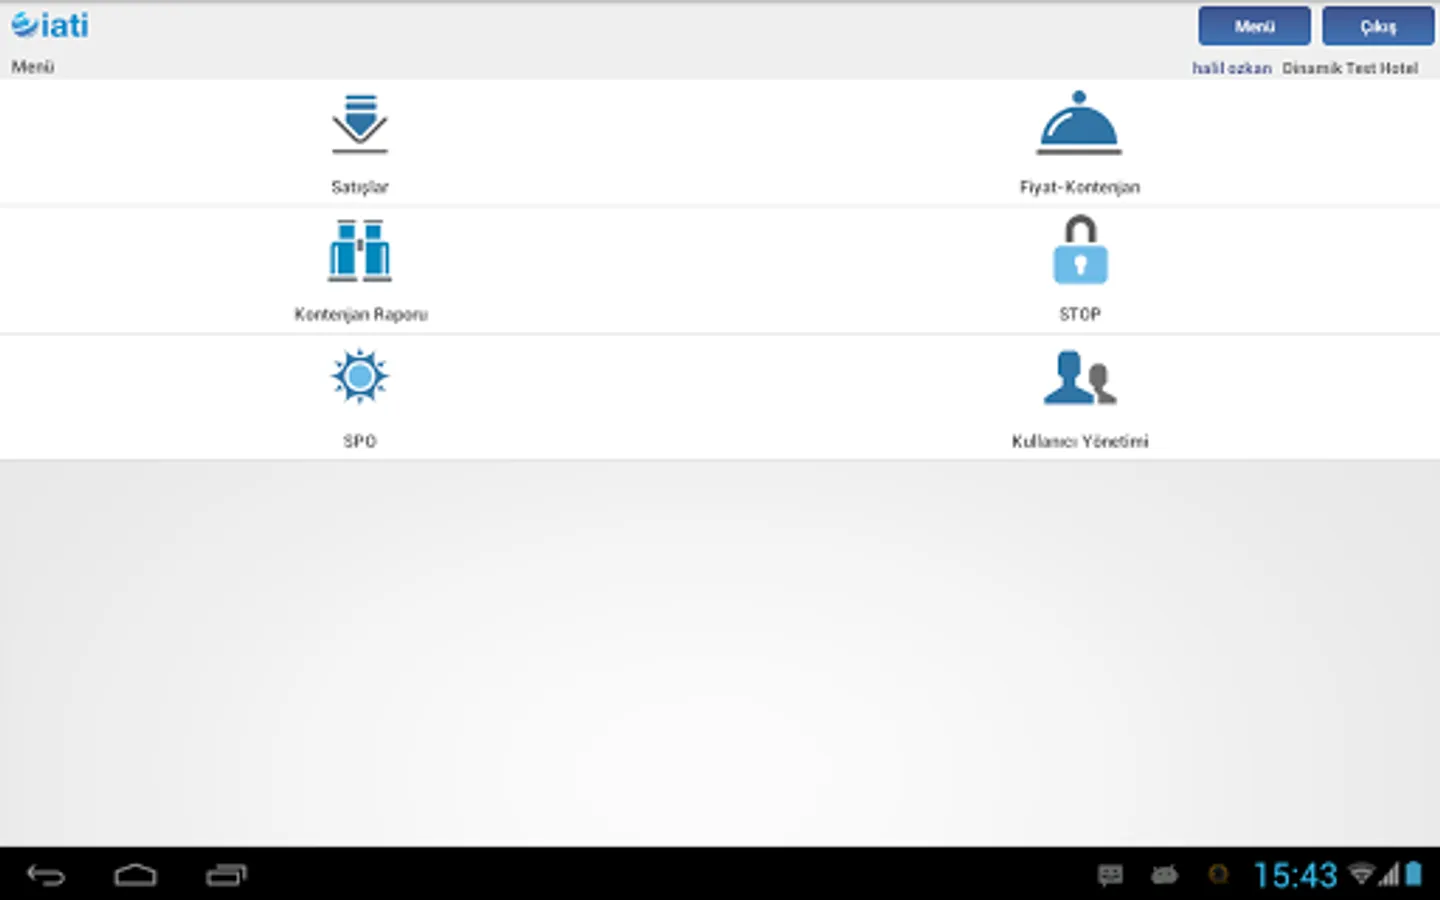1440x900 pixels.
Task: Open the SPO sun icon
Action: click(x=360, y=376)
